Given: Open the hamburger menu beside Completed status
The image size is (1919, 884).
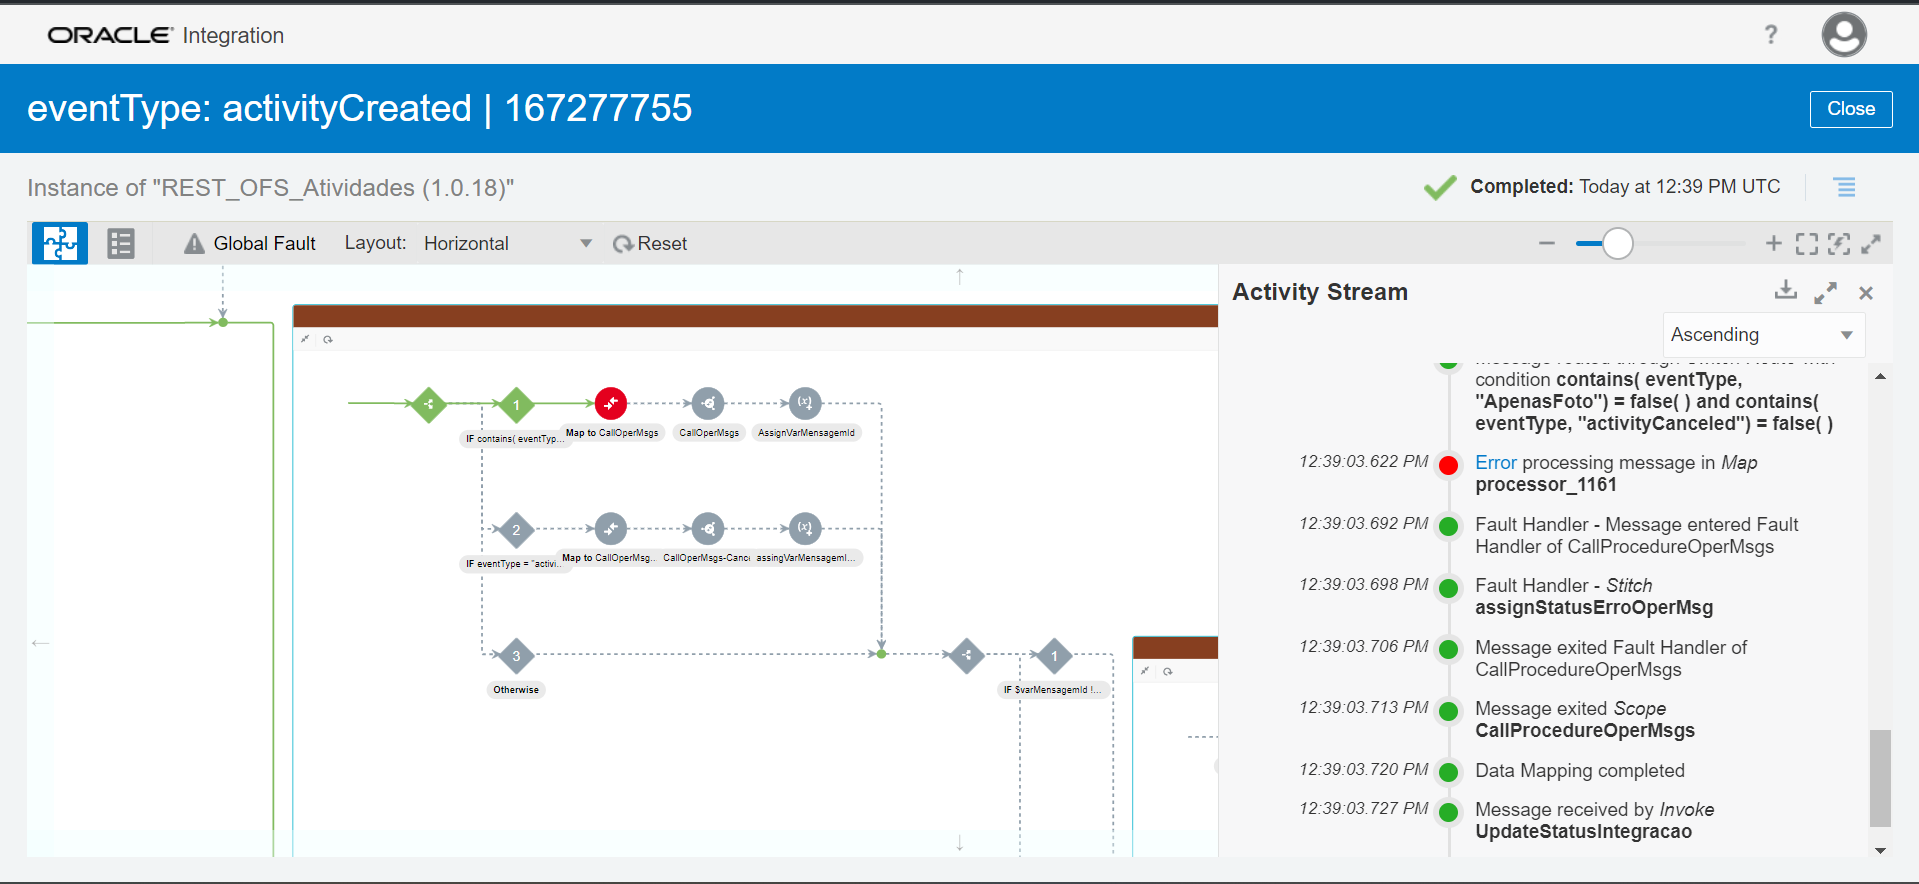Looking at the screenshot, I should tap(1844, 187).
